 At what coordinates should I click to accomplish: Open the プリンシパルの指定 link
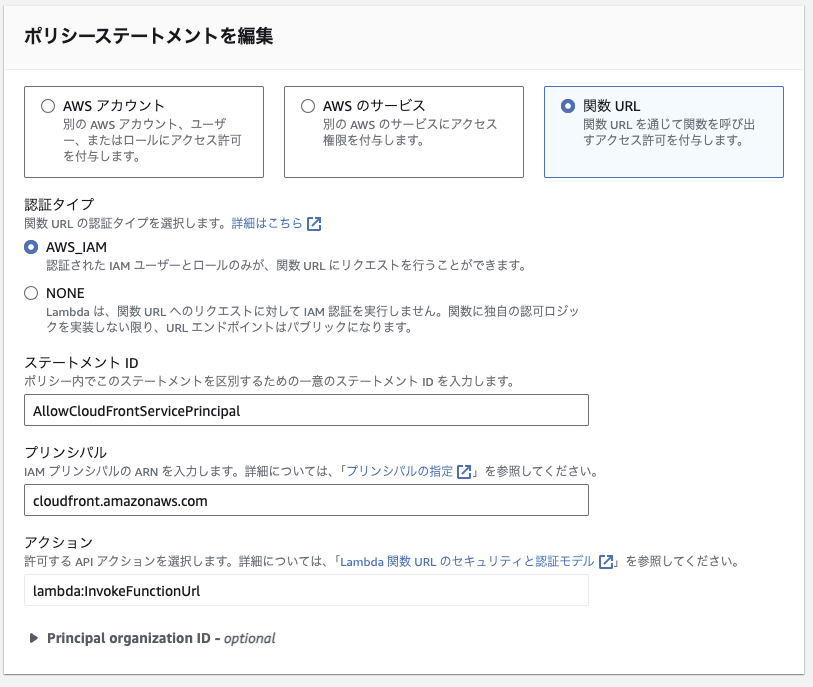tap(399, 471)
